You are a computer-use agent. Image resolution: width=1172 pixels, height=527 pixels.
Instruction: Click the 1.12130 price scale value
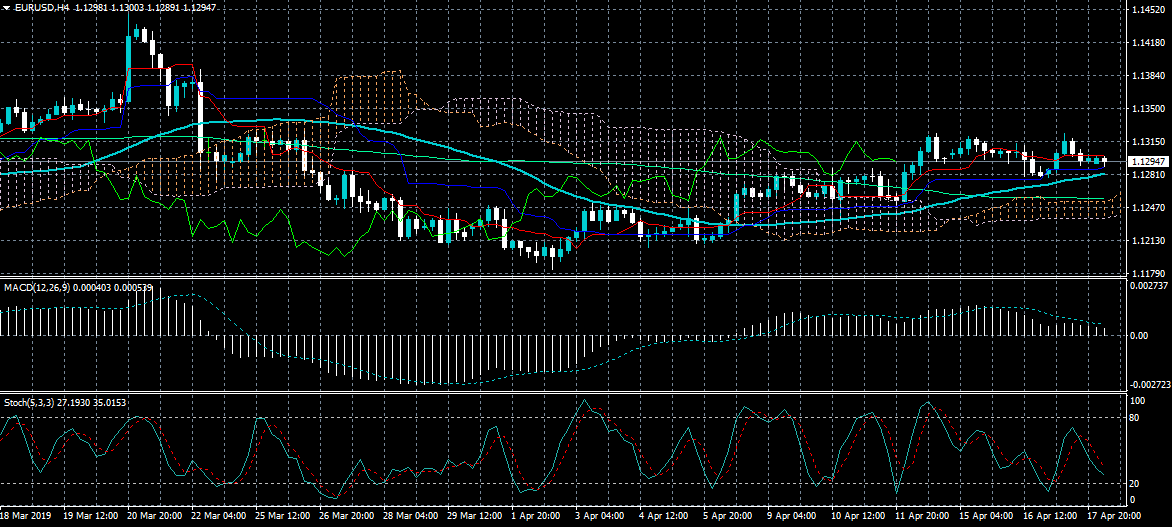[1145, 241]
